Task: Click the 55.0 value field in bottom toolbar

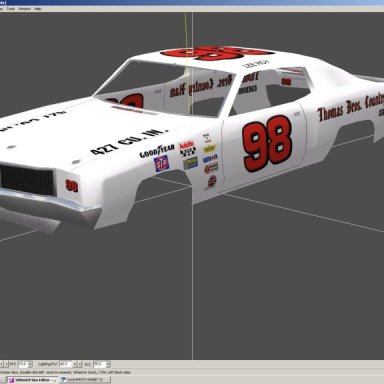Action: 100,364
